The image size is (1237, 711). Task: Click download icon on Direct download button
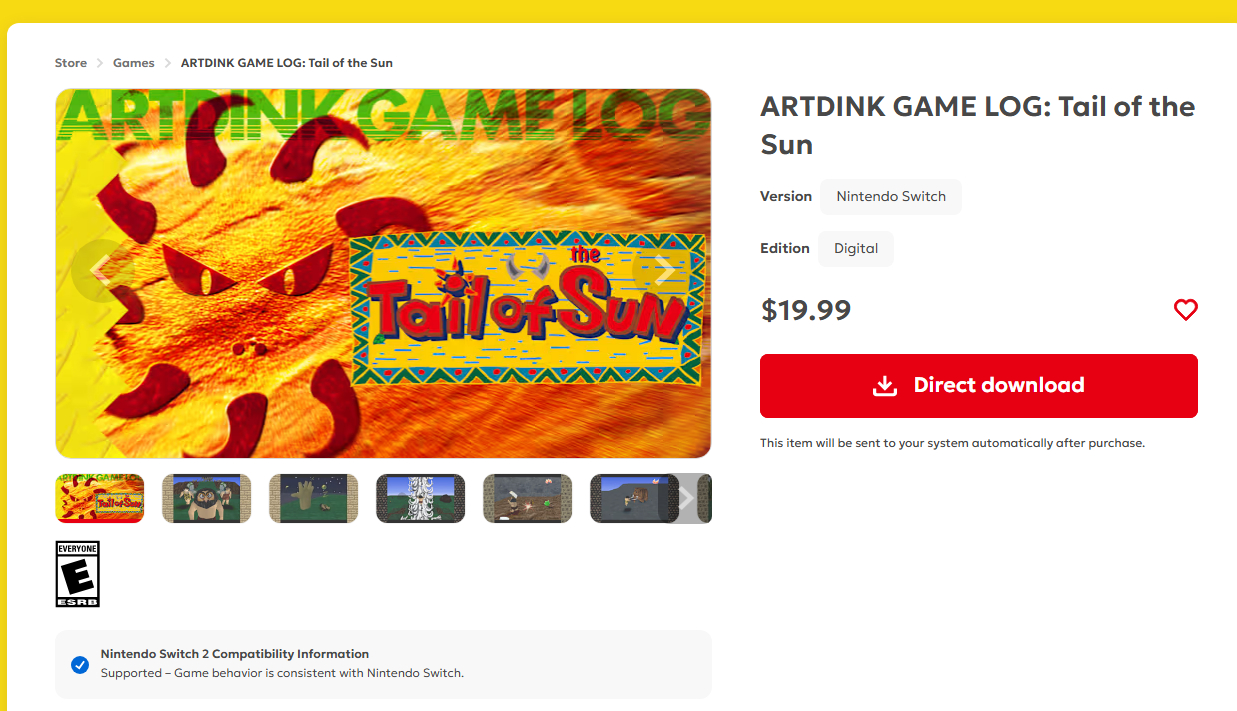pos(885,386)
